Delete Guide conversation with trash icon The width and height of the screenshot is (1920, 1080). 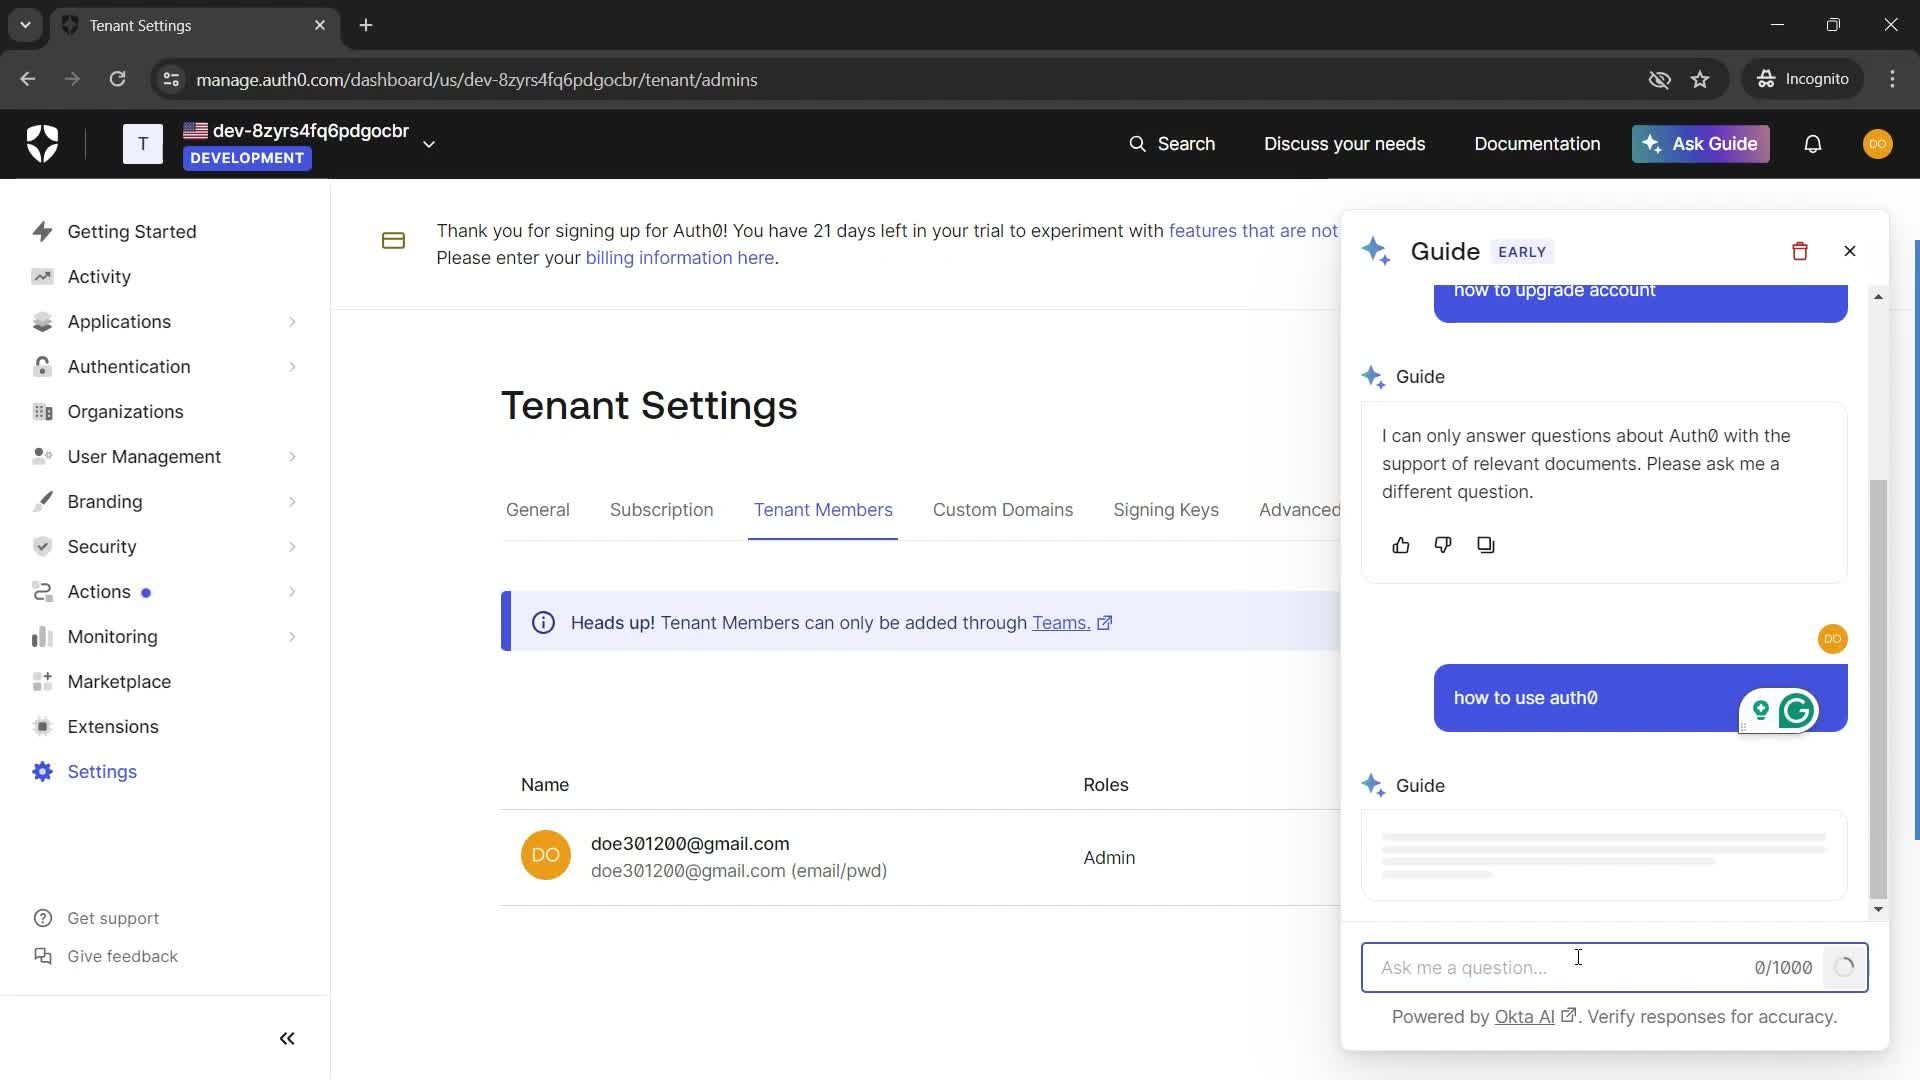click(1799, 251)
